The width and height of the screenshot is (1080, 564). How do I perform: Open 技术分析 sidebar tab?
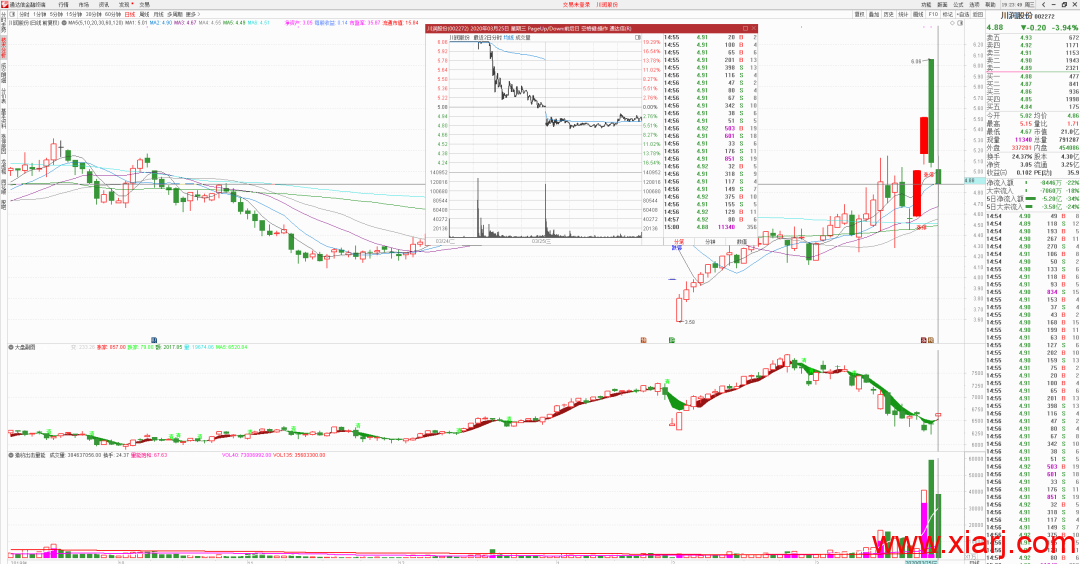[x=3, y=45]
